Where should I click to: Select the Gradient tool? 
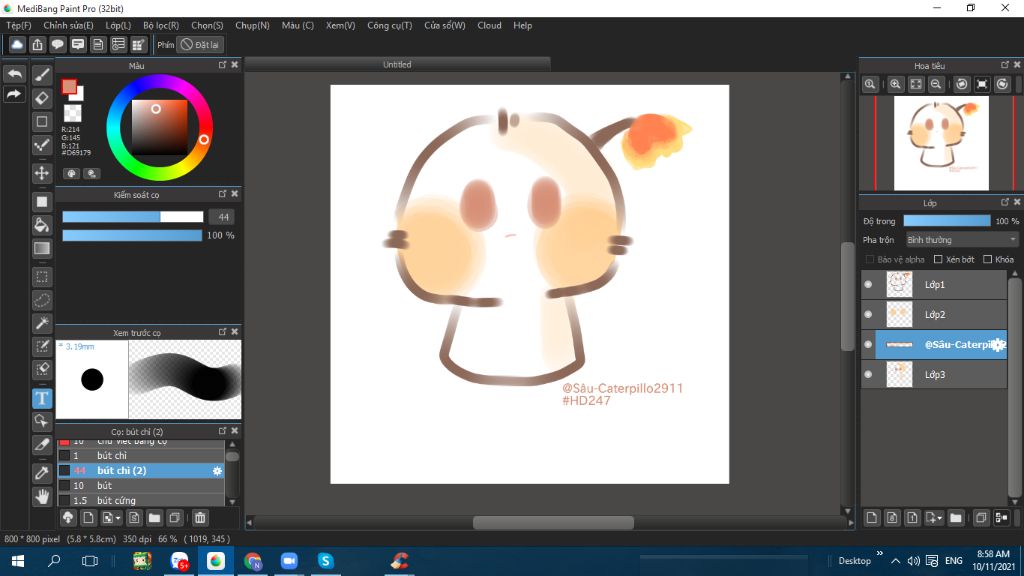click(x=42, y=248)
